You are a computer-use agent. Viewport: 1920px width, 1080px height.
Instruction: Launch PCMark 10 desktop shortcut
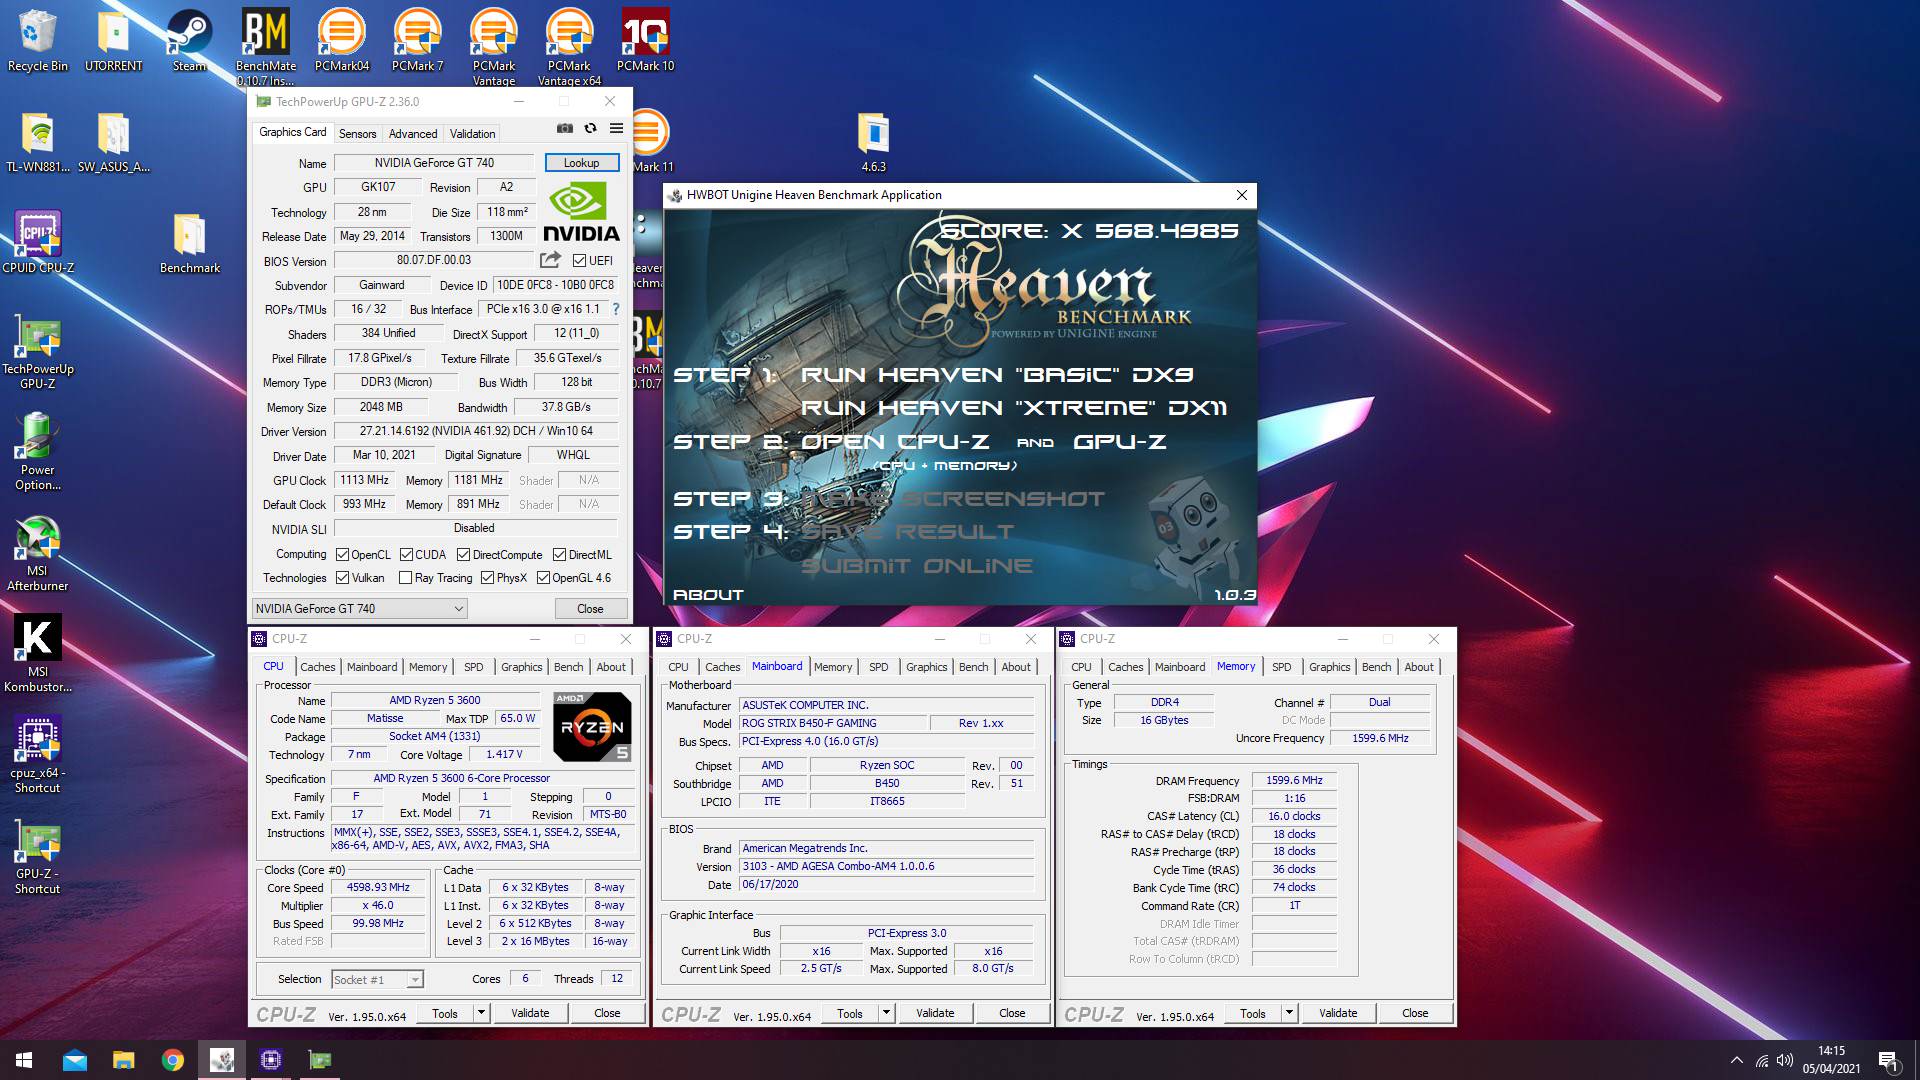(x=645, y=41)
